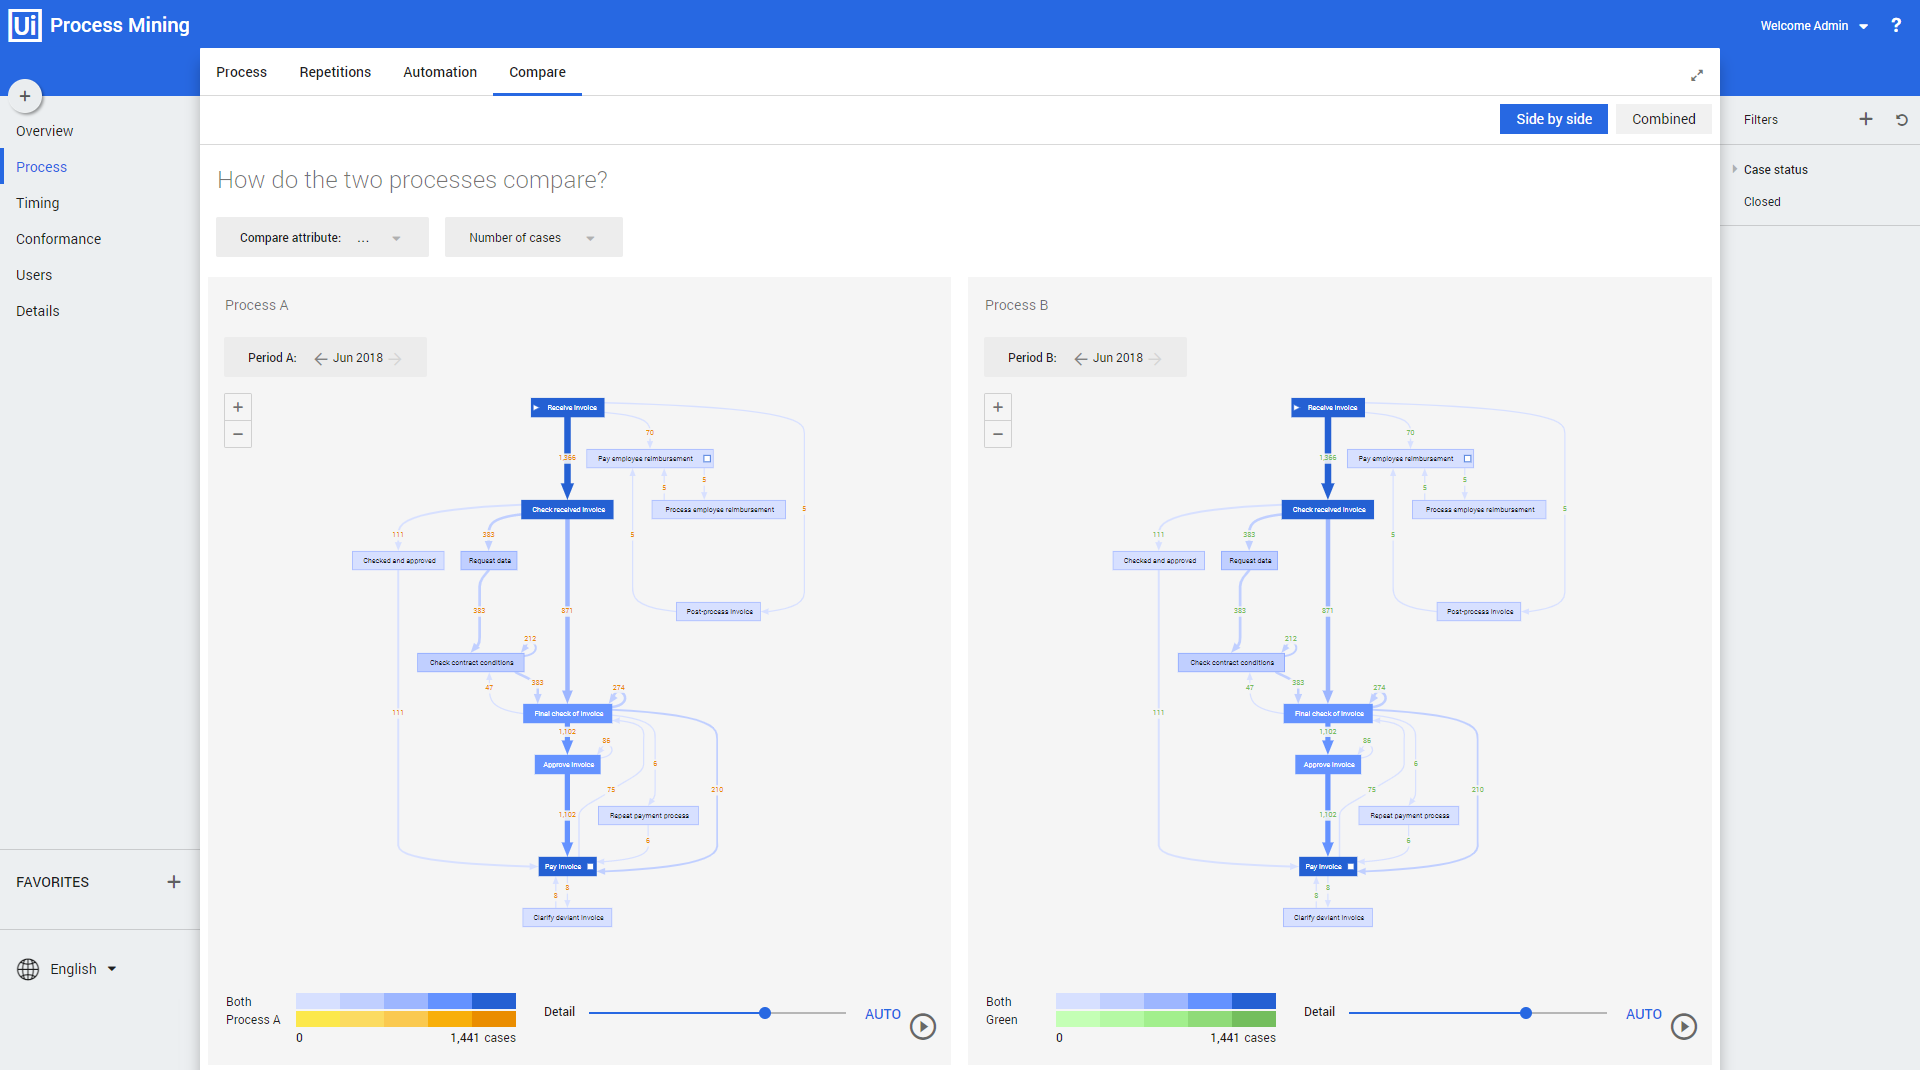The height and width of the screenshot is (1070, 1920).
Task: Add an entry to FAVORITES with the plus icon
Action: click(x=174, y=882)
